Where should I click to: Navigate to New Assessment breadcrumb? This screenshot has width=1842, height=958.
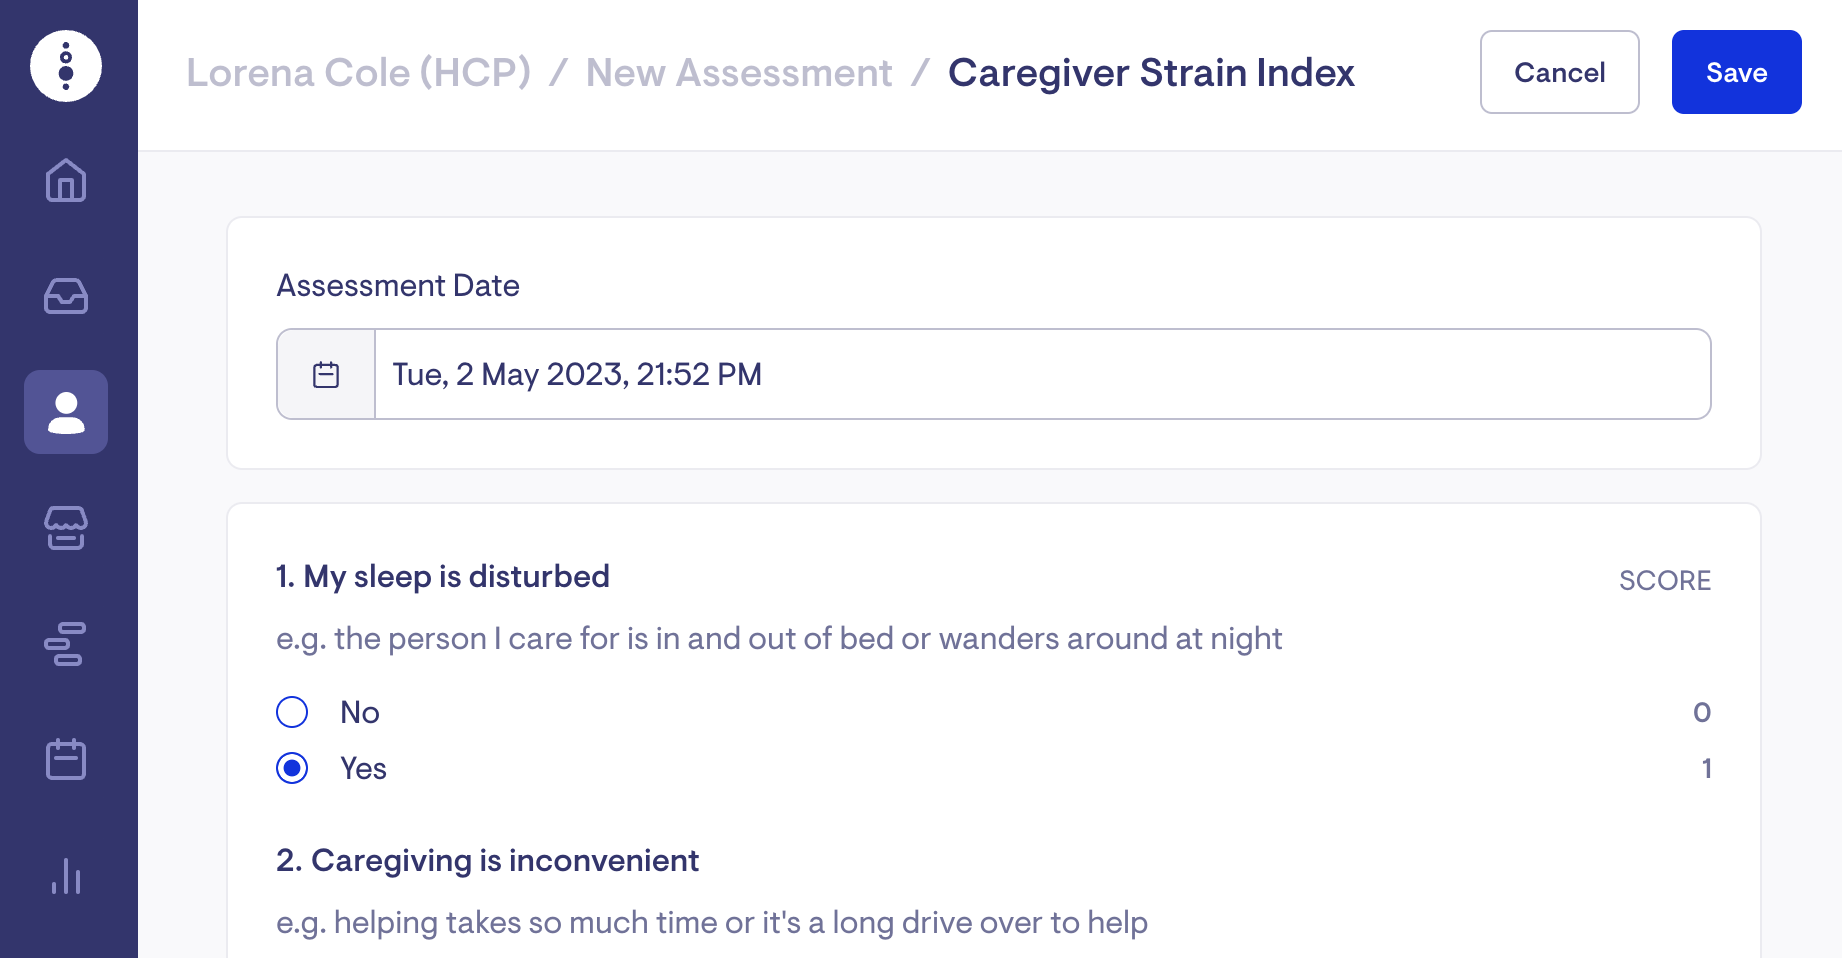tap(739, 73)
